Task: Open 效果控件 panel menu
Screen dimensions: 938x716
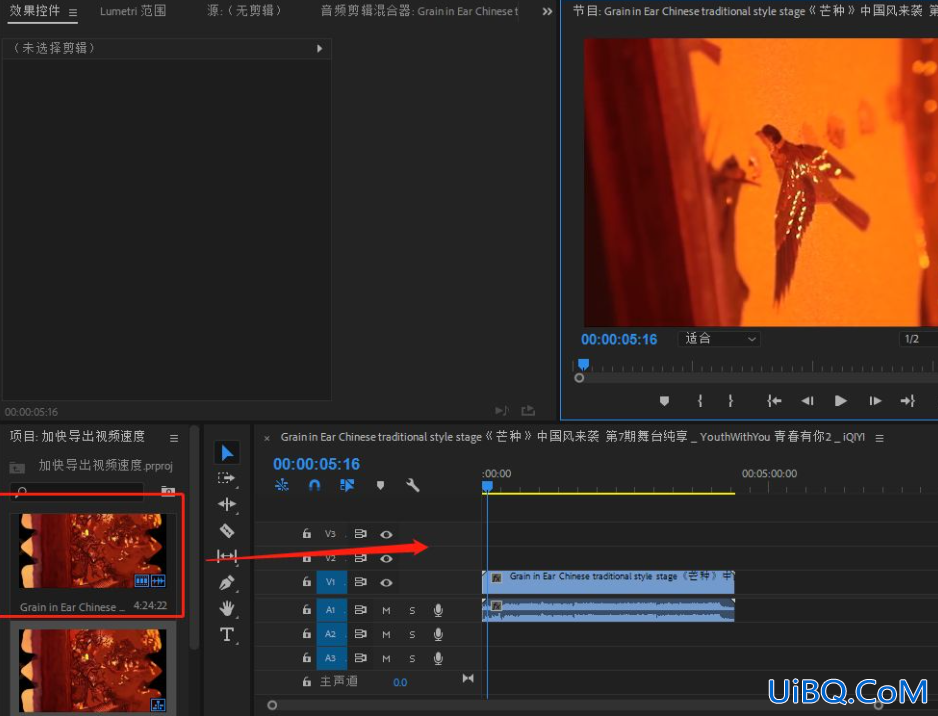Action: (x=73, y=12)
